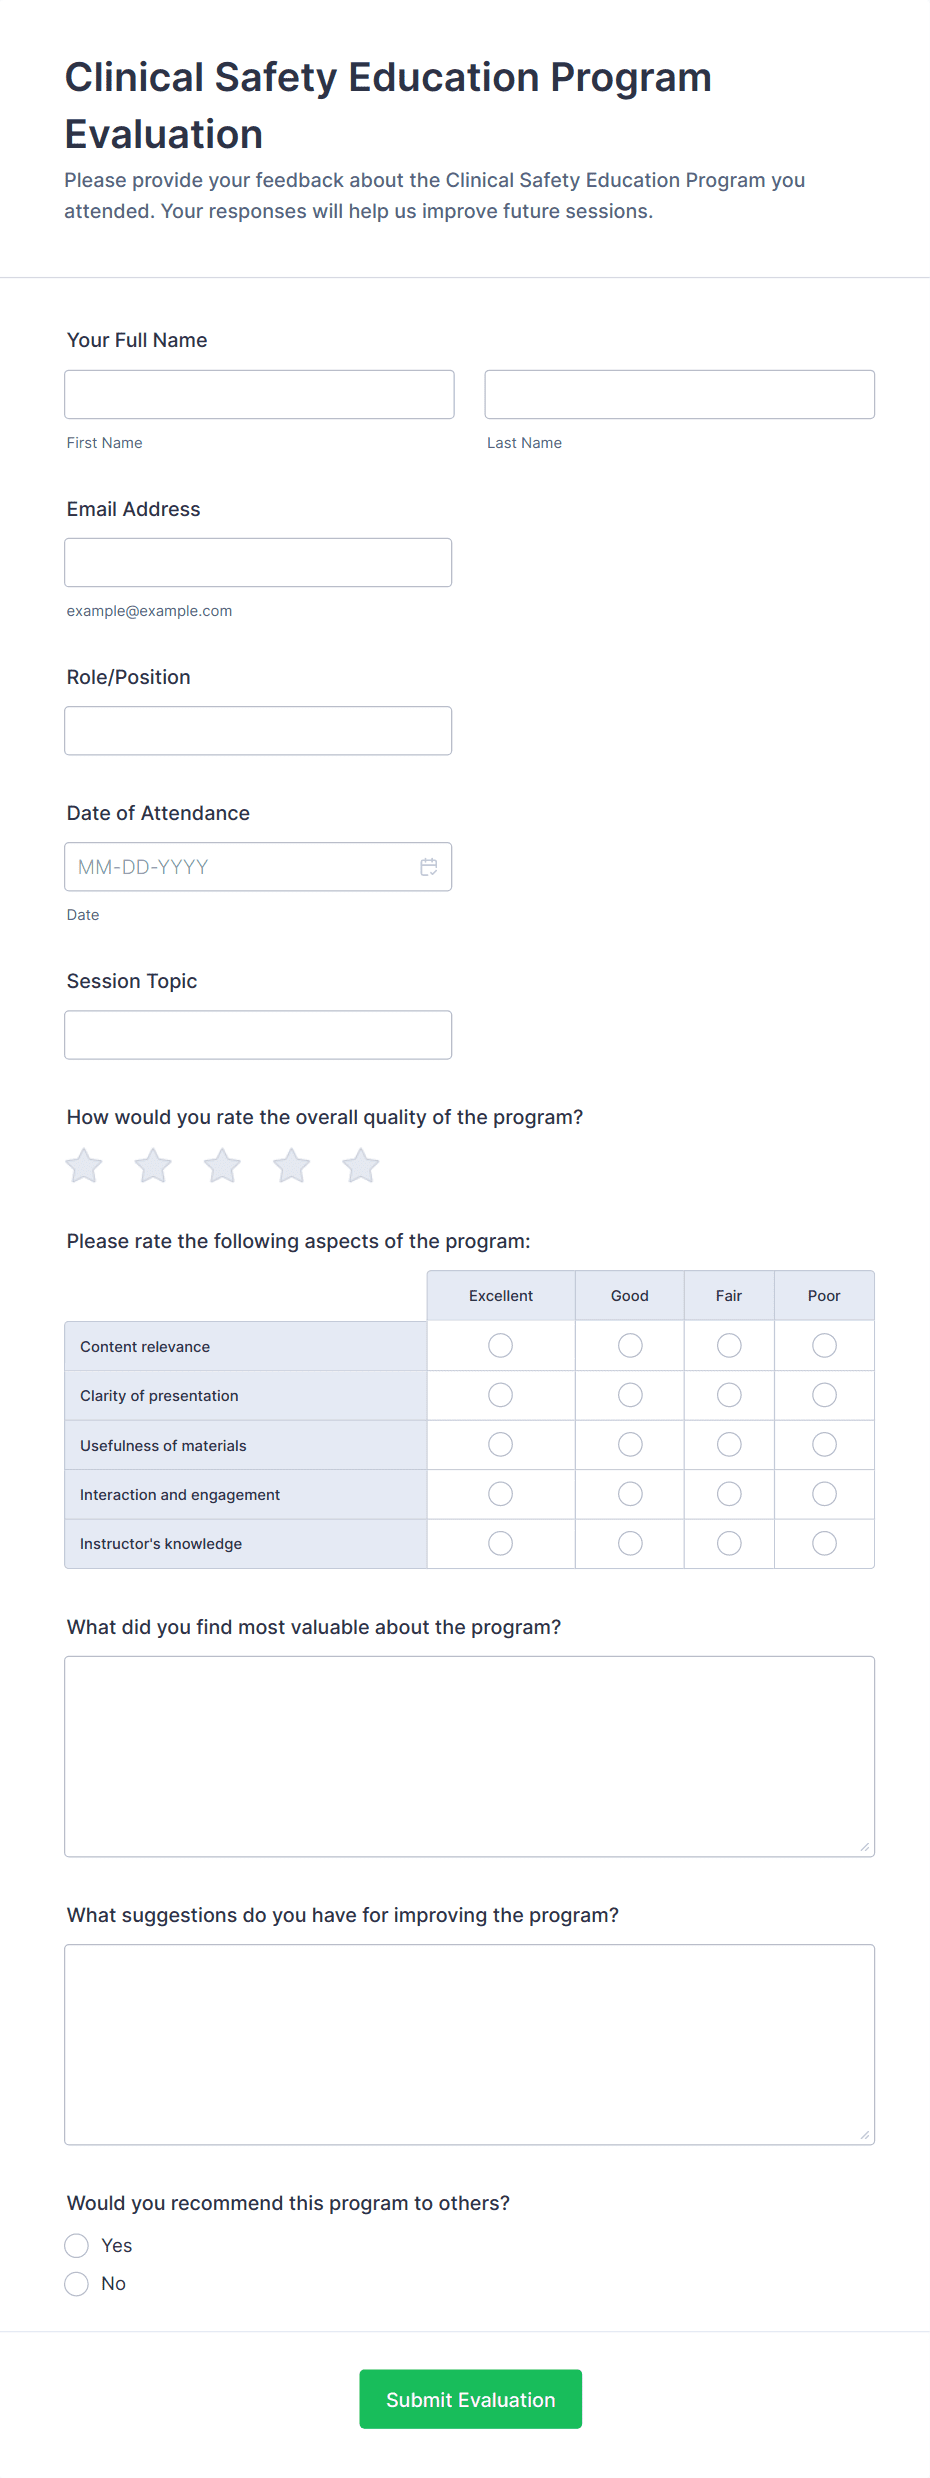This screenshot has width=930, height=2478.
Task: Click into the Last Name field
Action: 679,395
